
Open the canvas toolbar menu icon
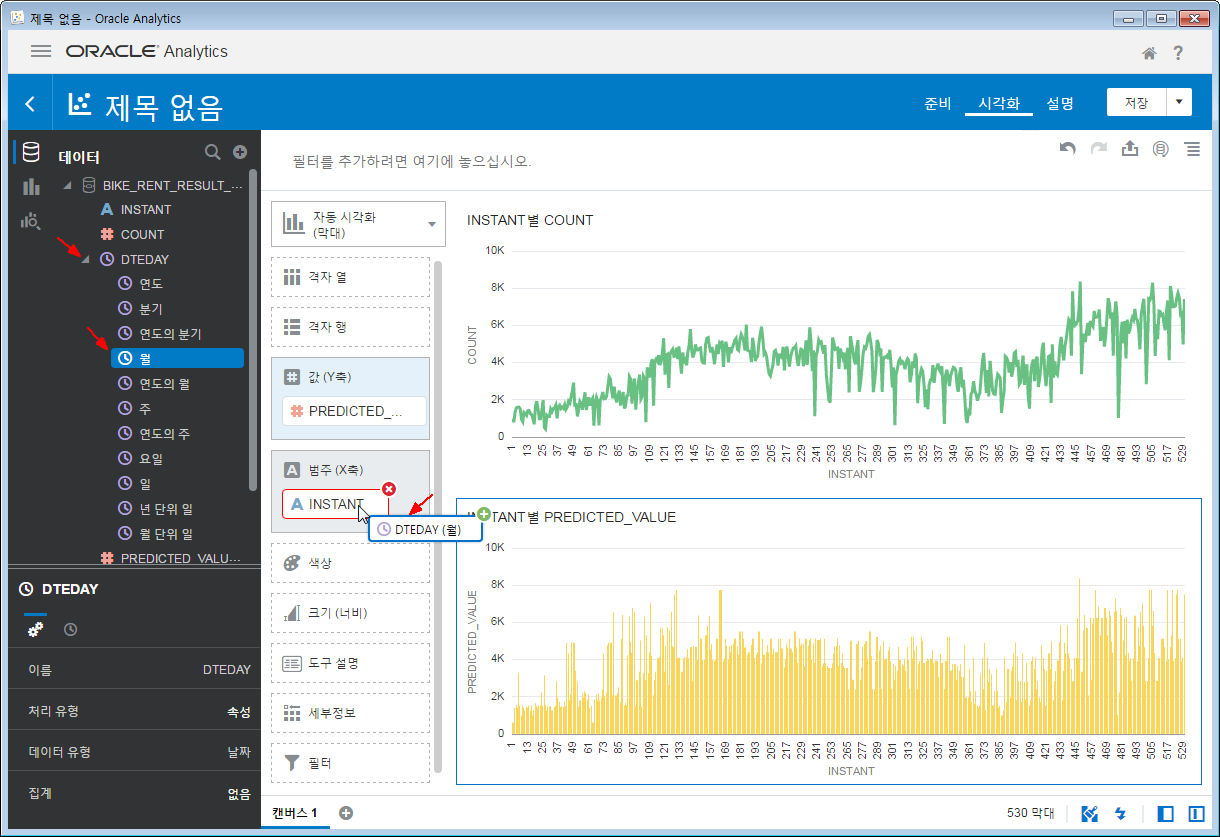(x=1192, y=149)
